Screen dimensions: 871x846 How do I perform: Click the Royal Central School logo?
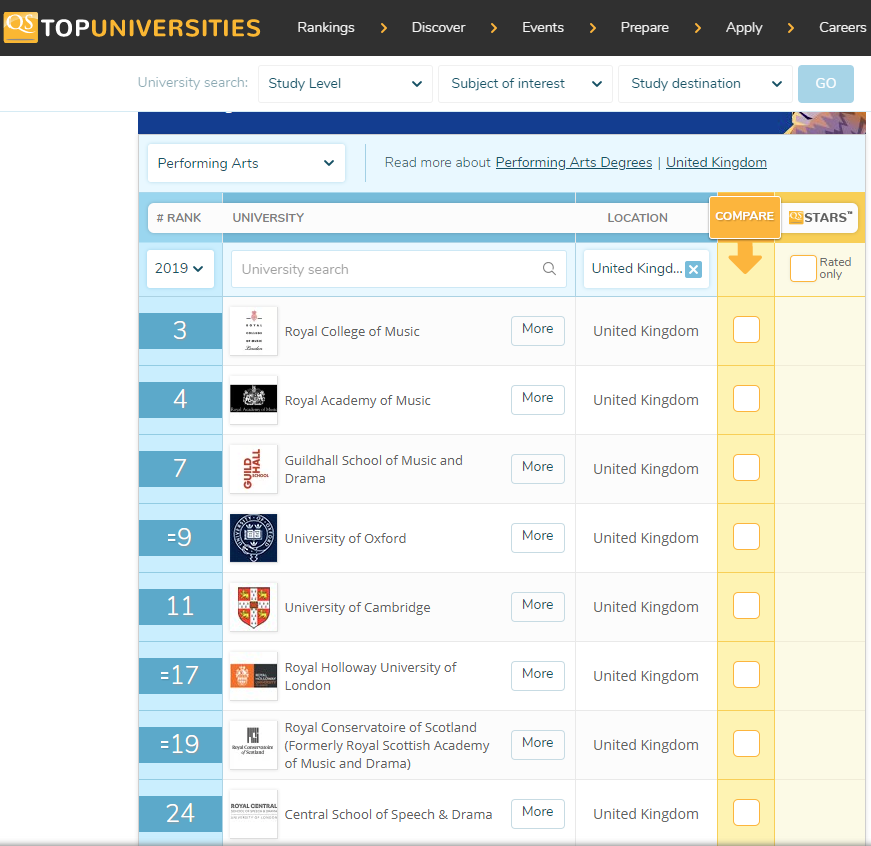pos(253,813)
